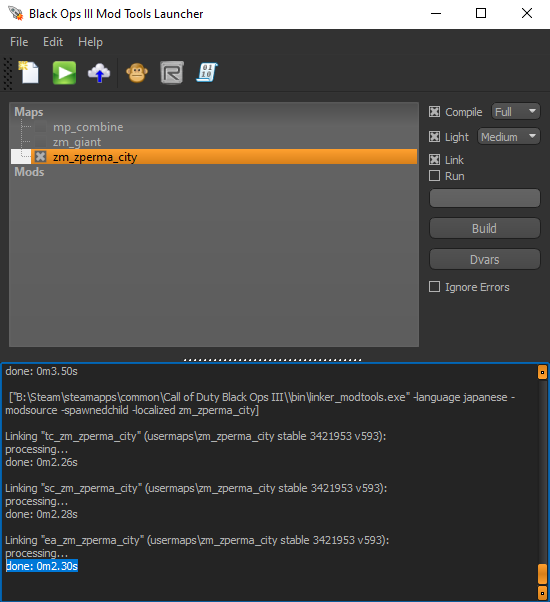Click the New map document icon
The width and height of the screenshot is (550, 602).
[29, 72]
